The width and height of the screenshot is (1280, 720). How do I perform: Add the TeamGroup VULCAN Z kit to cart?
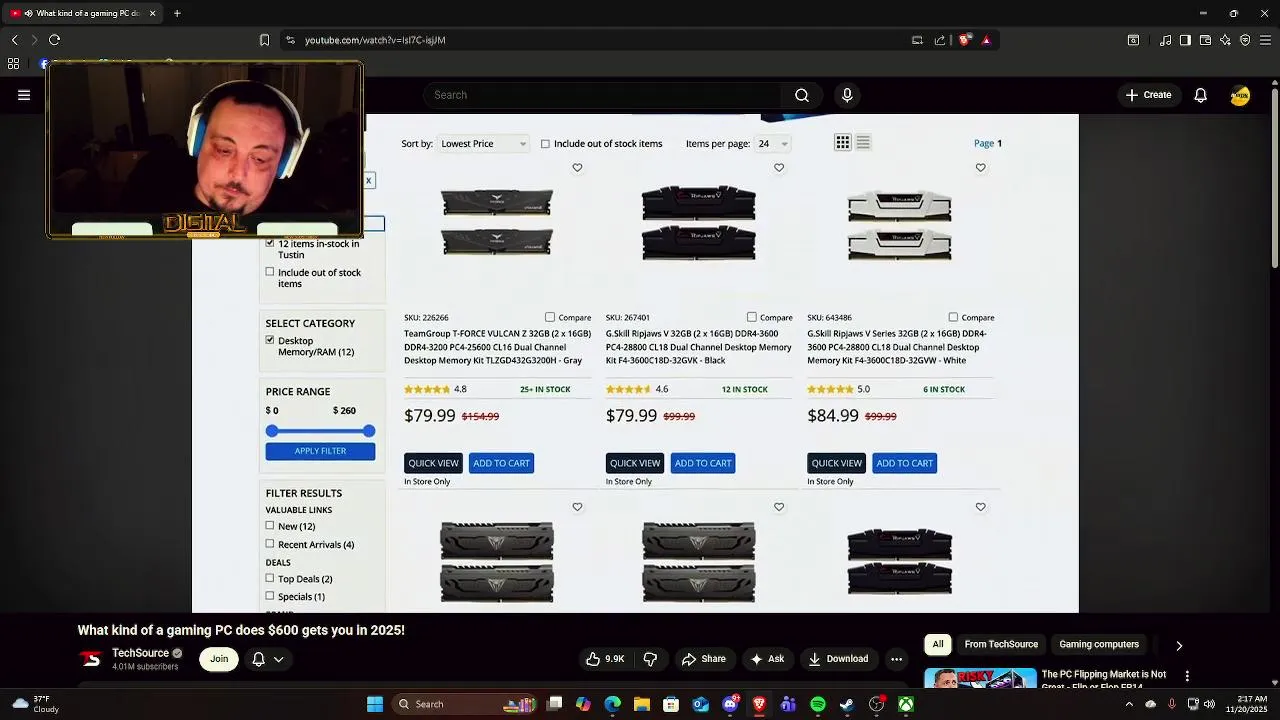501,463
